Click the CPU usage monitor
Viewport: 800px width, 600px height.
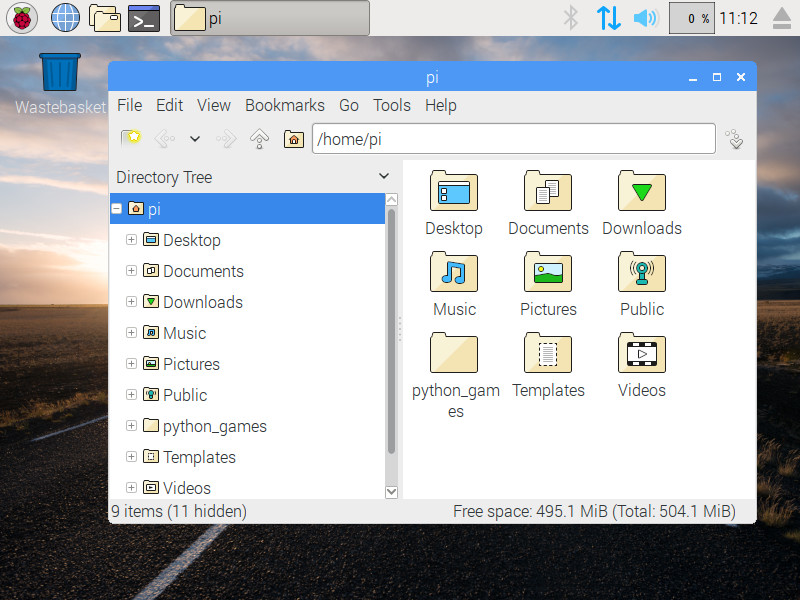pos(692,18)
